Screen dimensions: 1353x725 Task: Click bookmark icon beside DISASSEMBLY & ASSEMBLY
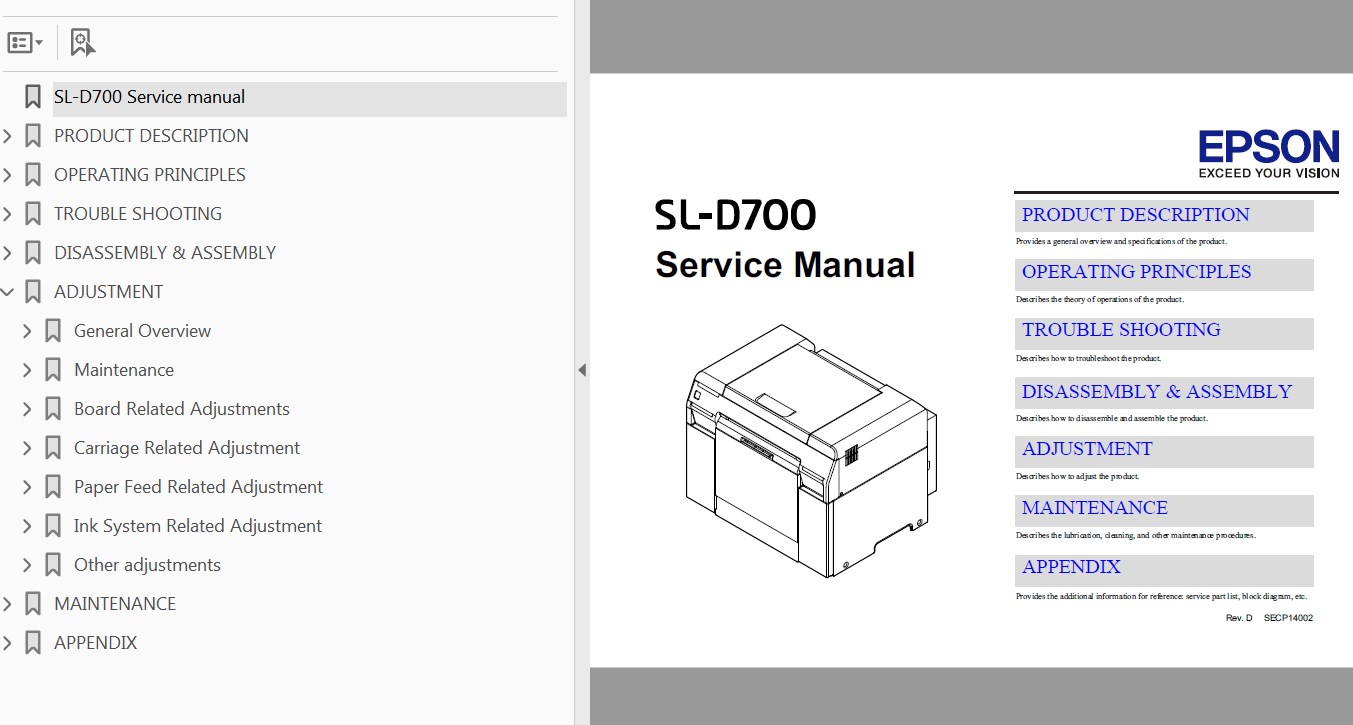click(33, 253)
